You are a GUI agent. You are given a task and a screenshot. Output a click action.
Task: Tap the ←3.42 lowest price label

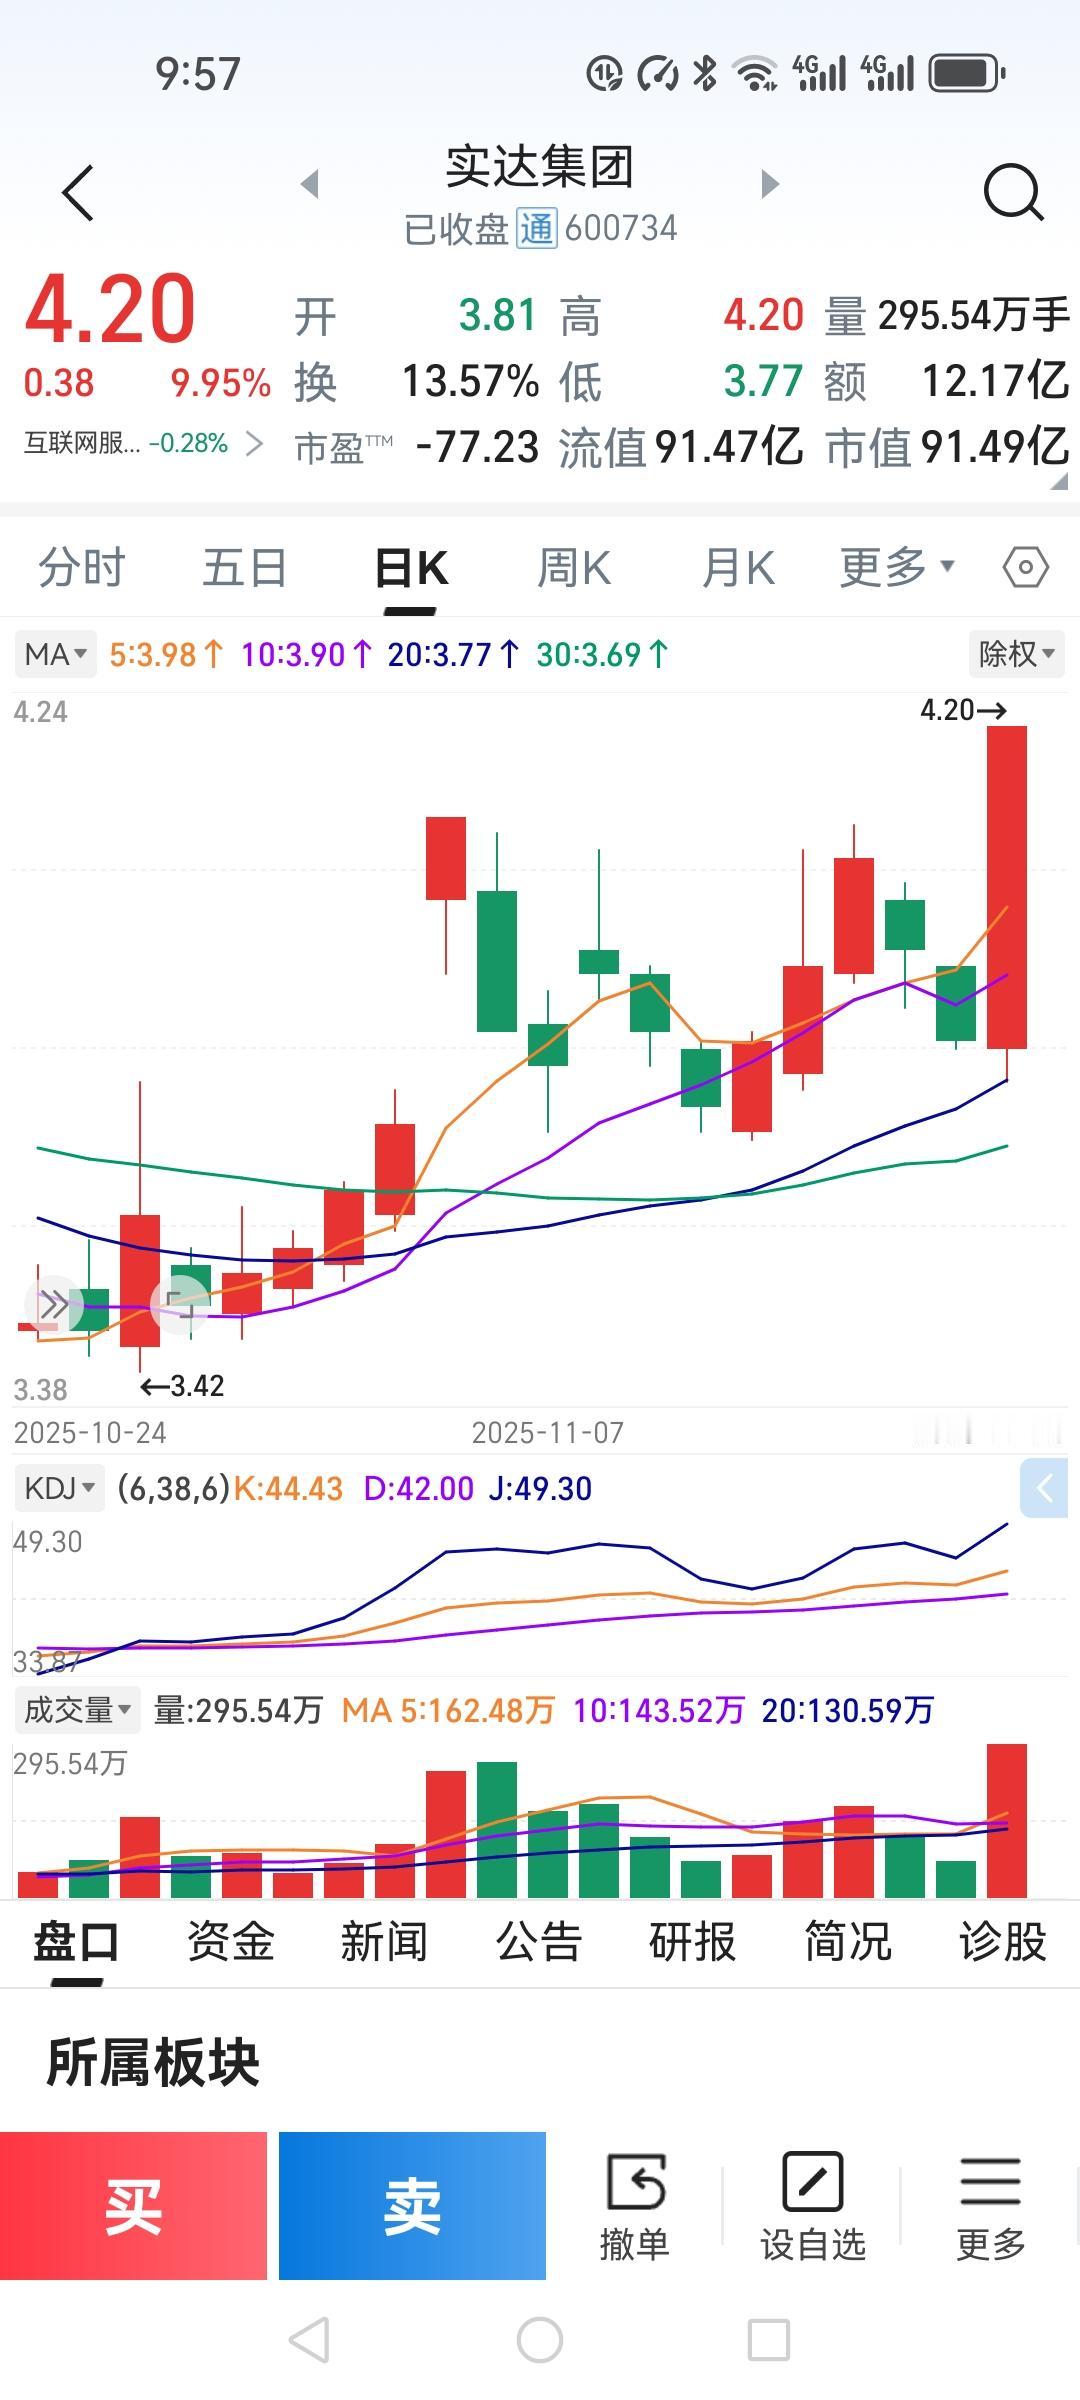pos(182,1386)
